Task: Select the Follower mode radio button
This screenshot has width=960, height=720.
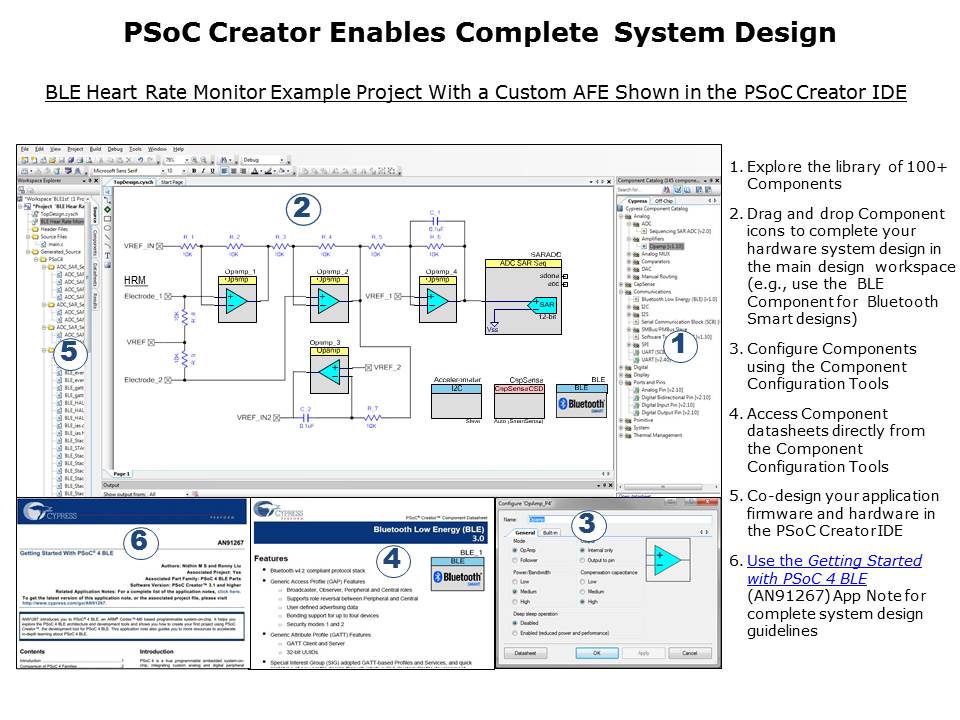Action: click(x=514, y=562)
